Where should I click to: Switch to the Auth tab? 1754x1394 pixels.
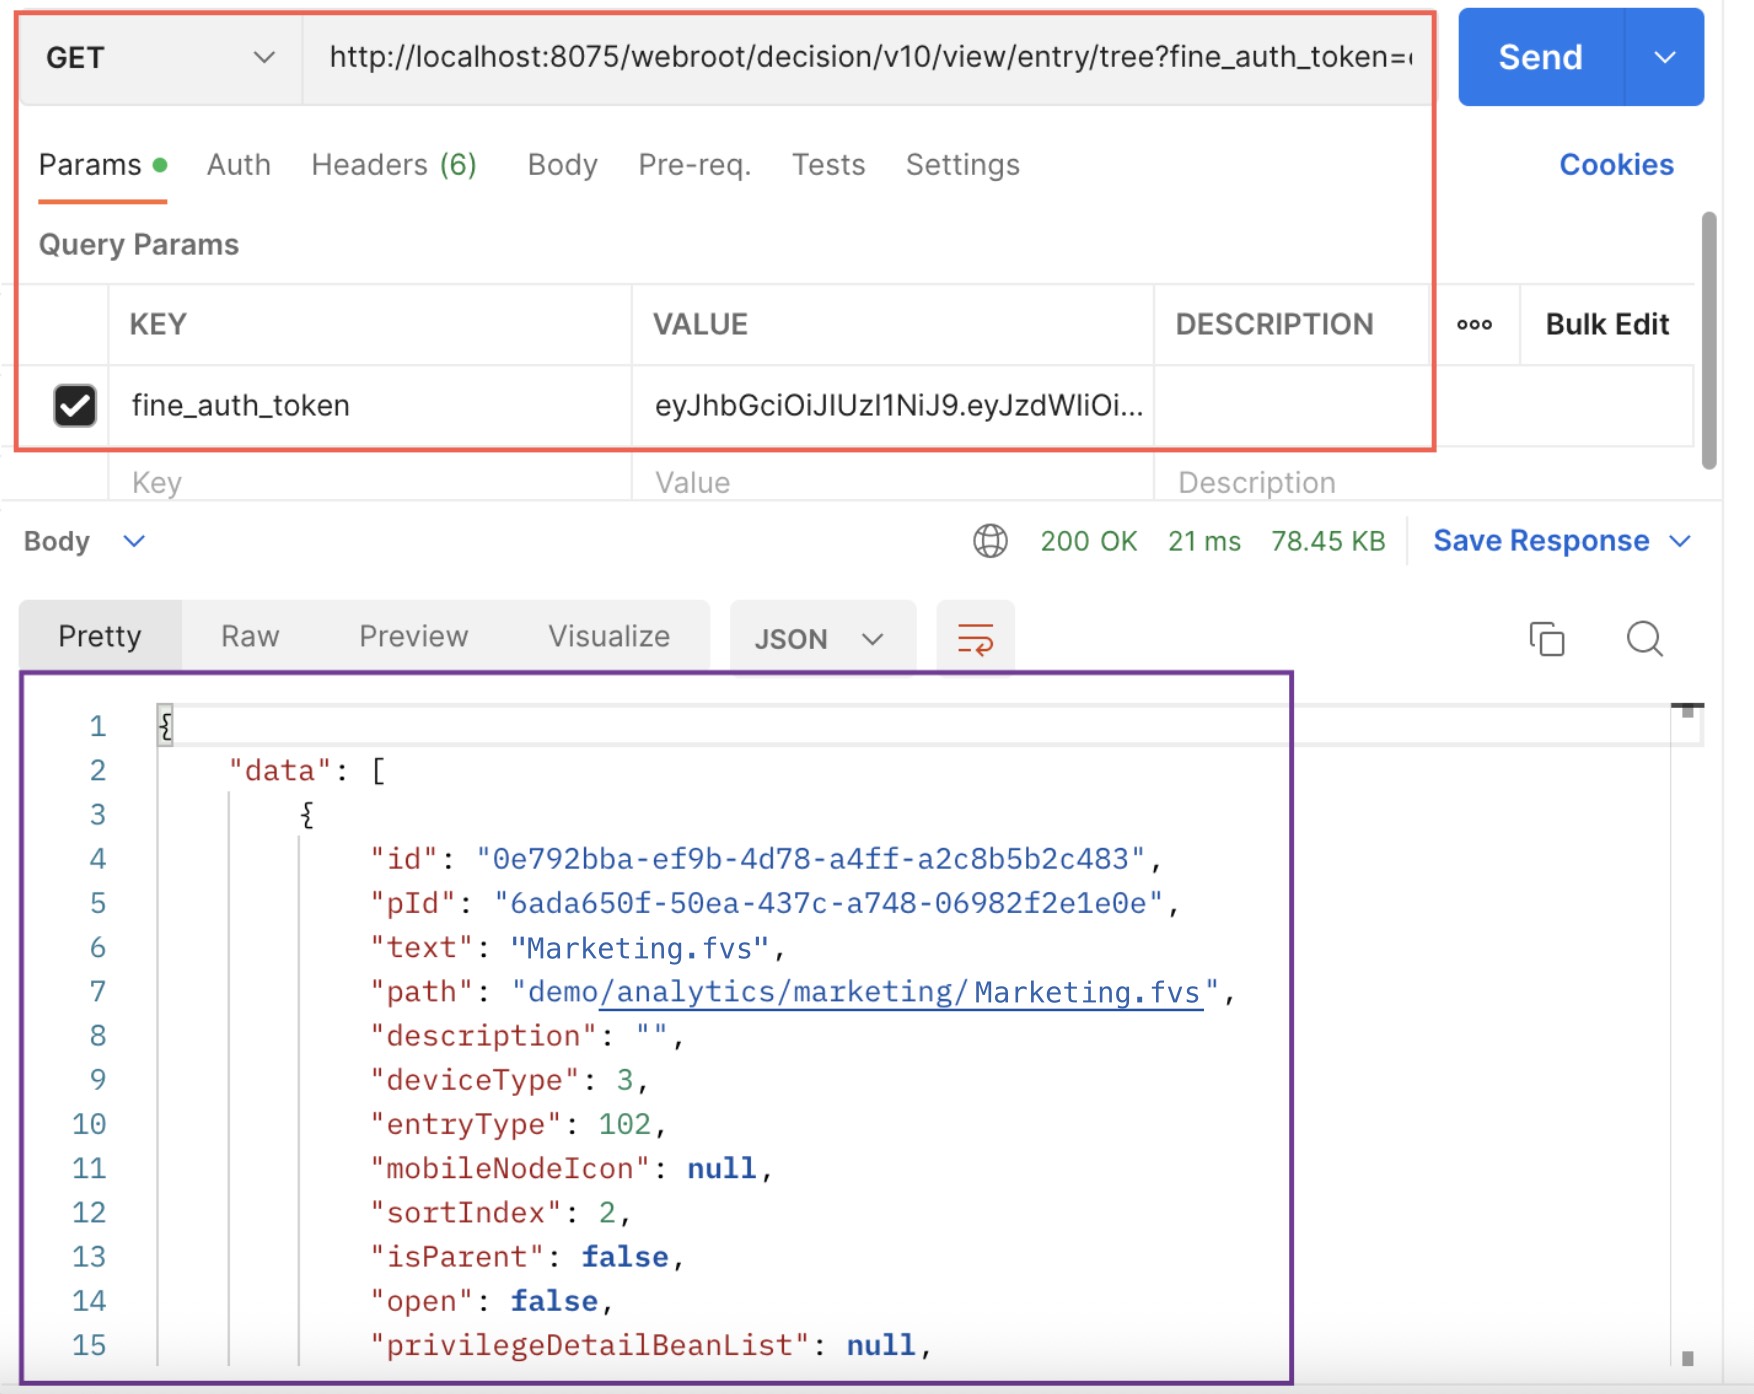coord(238,165)
